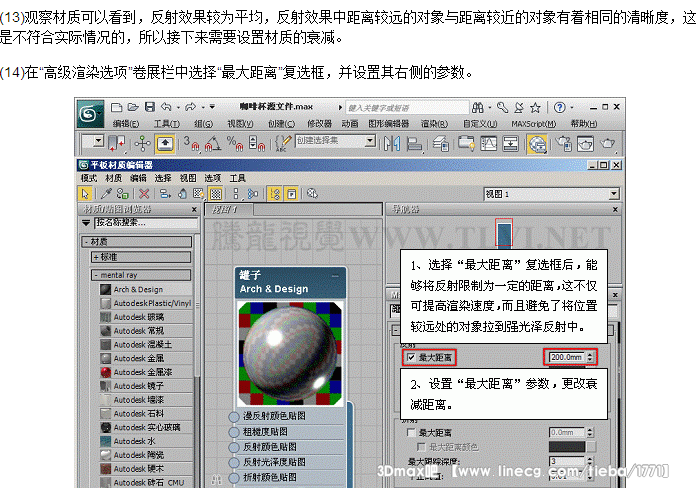Click Assign Material to Selection icon
The height and width of the screenshot is (488, 698).
[122, 194]
